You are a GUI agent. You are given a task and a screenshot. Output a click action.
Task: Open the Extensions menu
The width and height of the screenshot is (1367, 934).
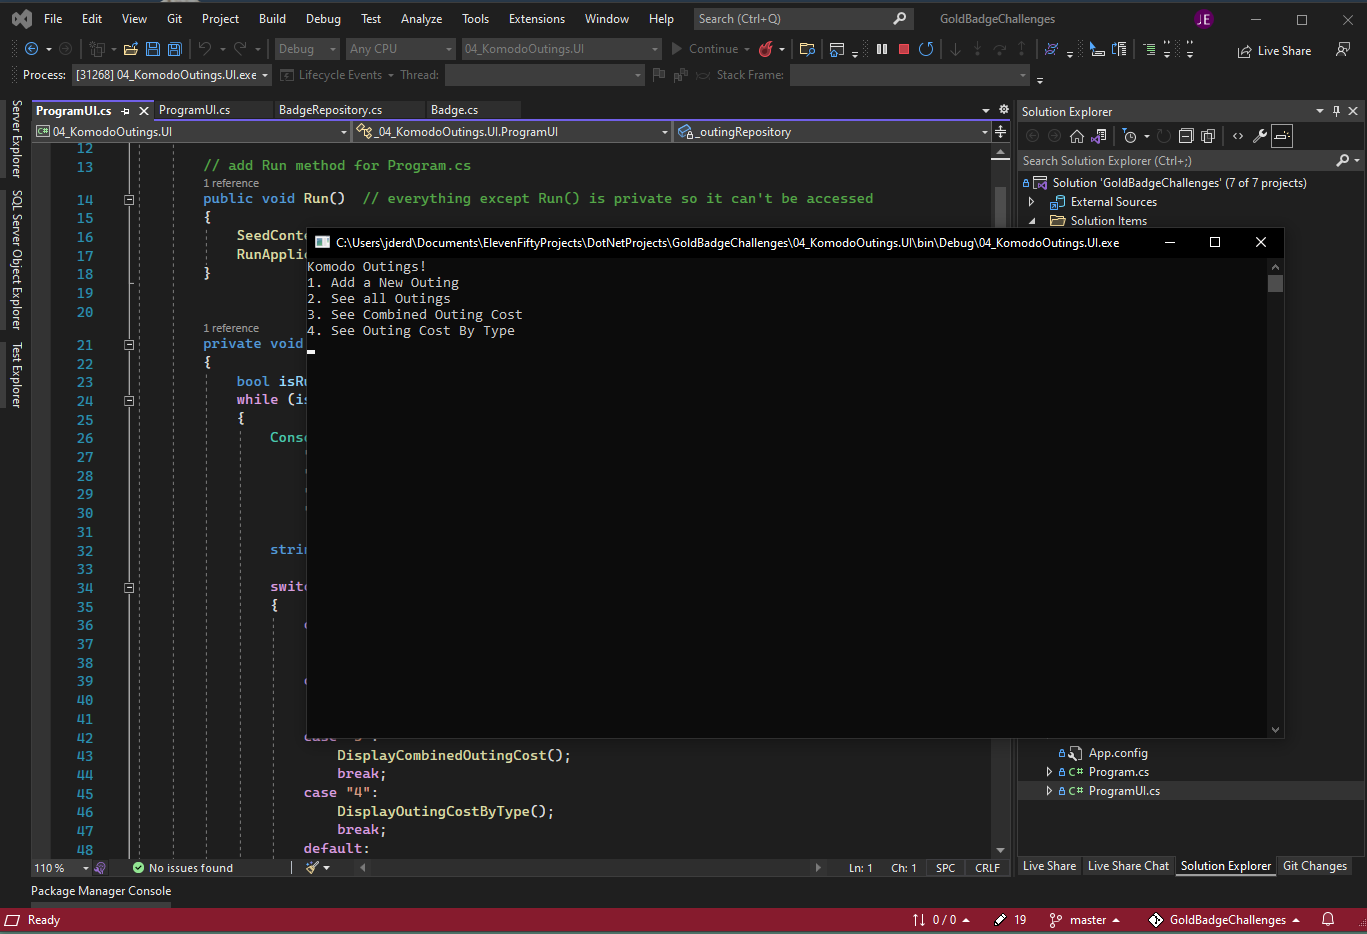(x=537, y=19)
